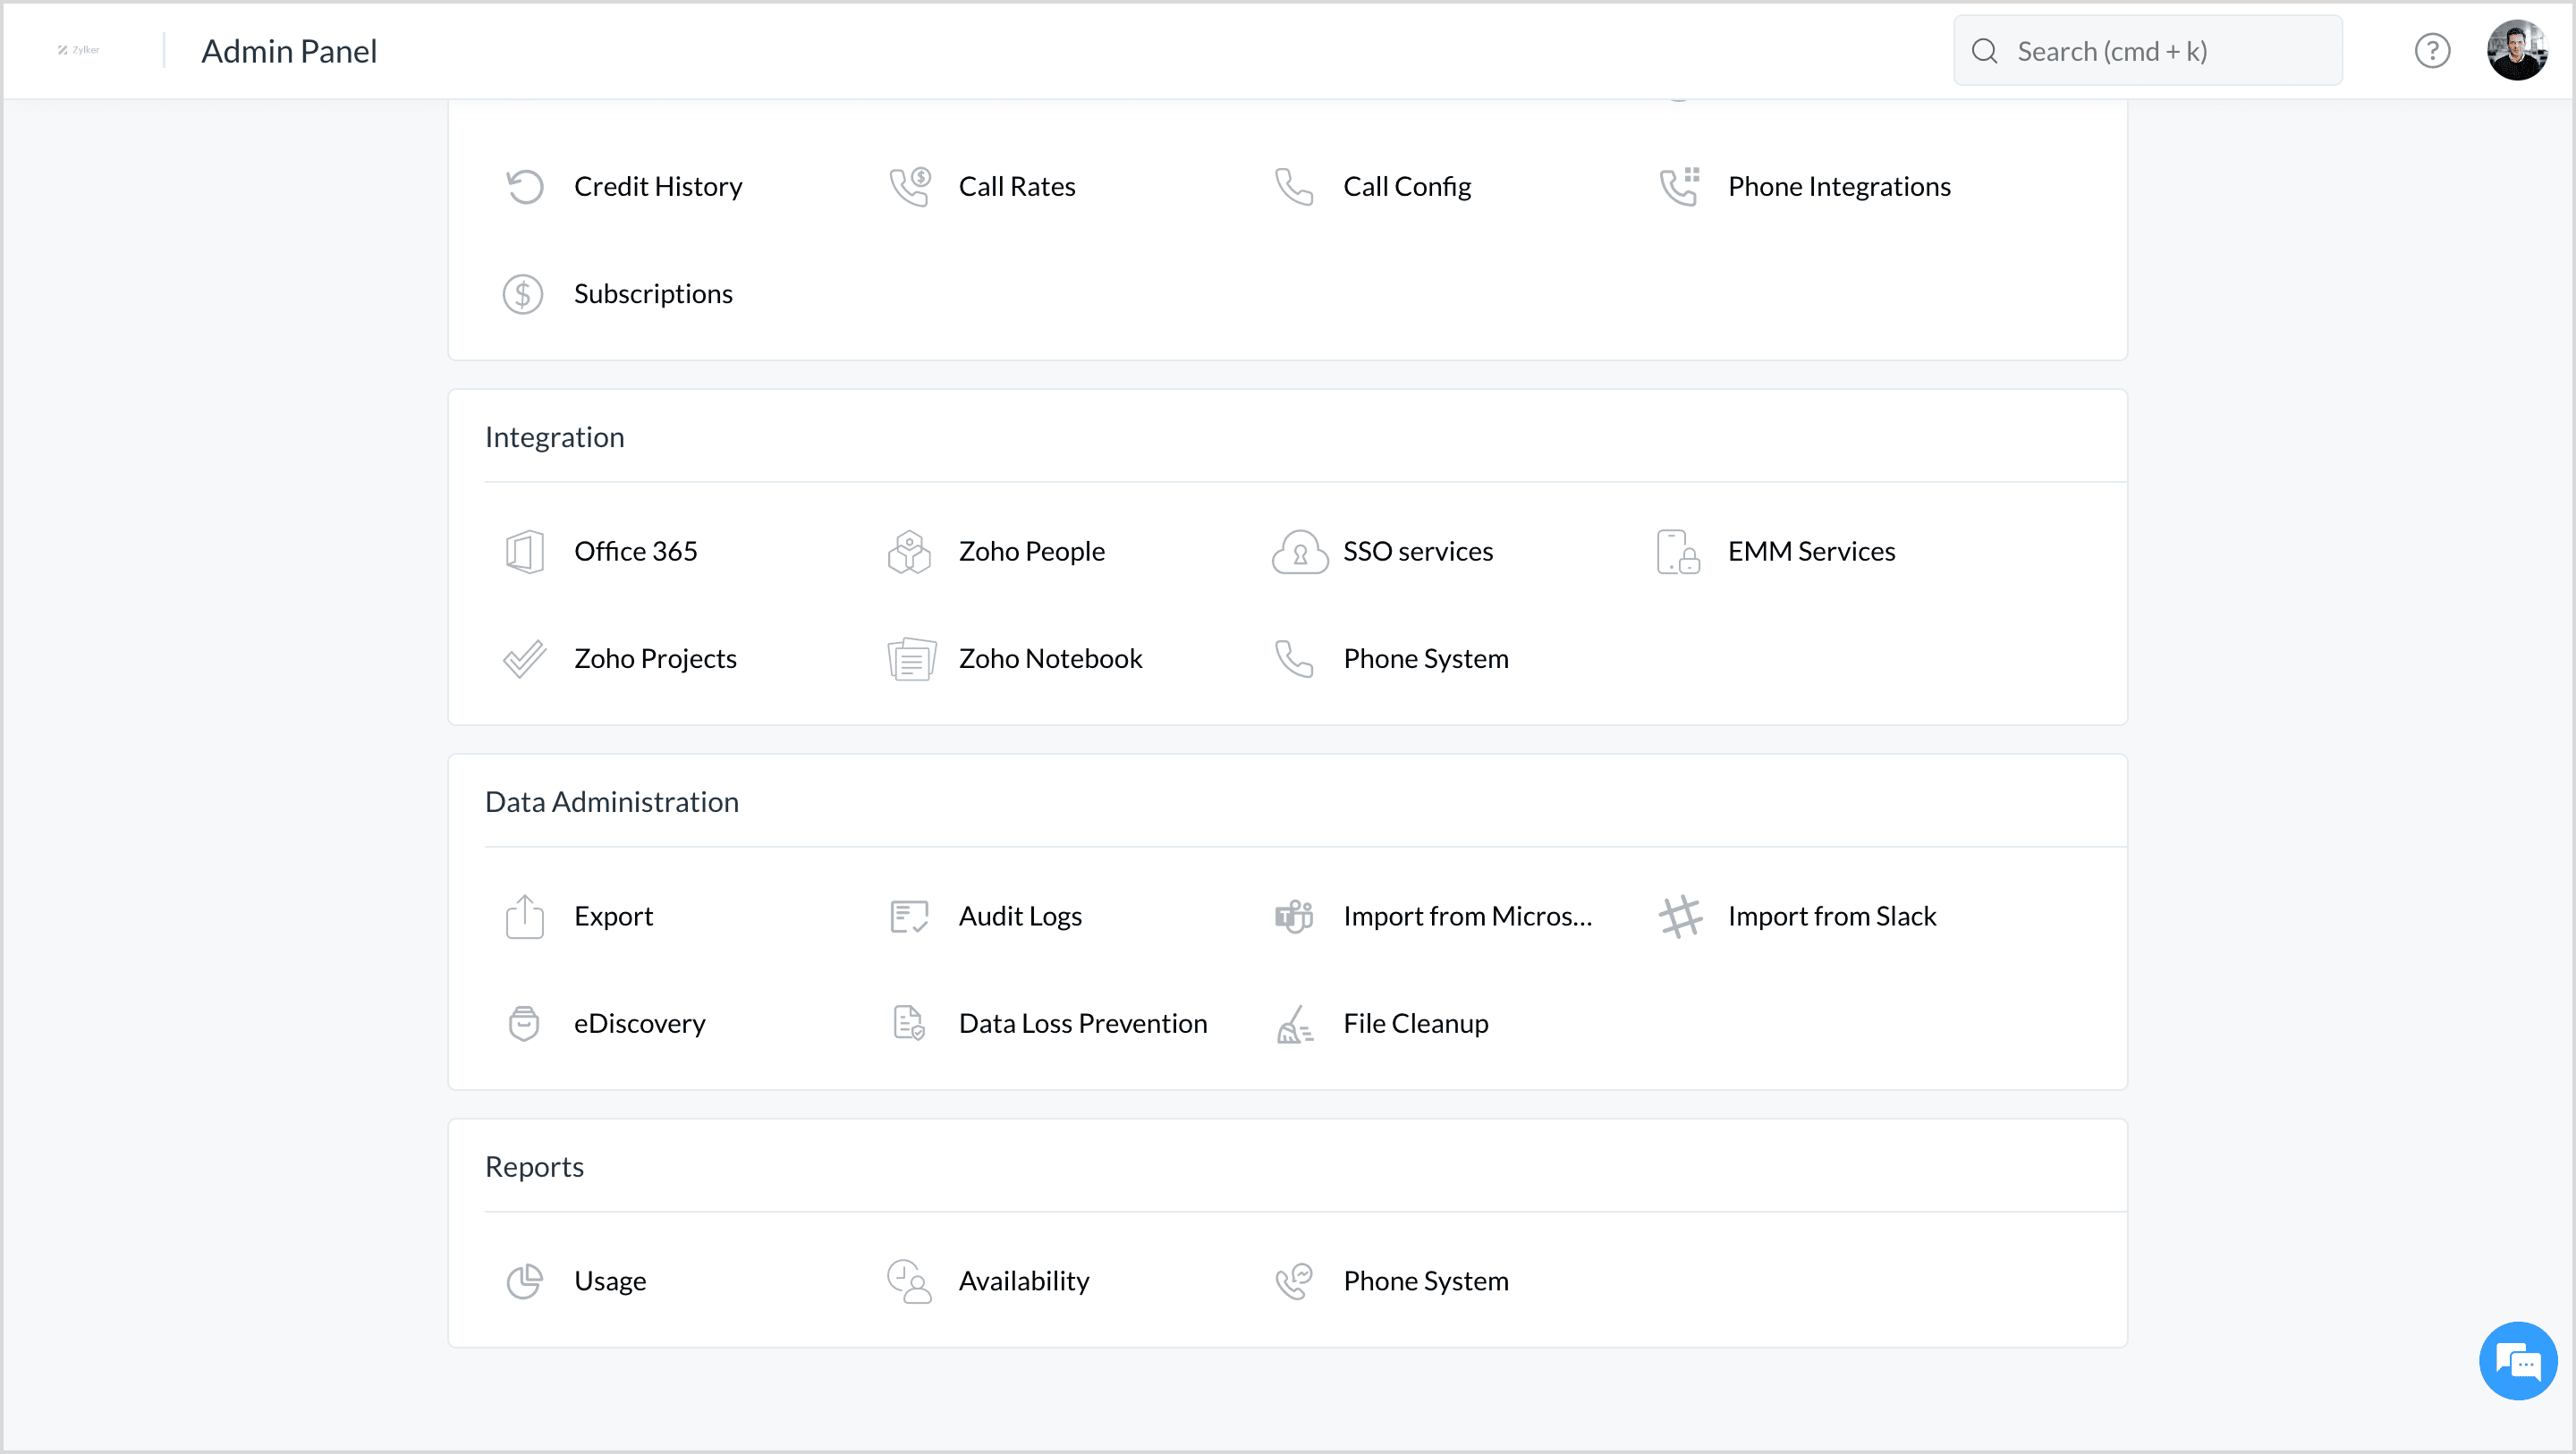The width and height of the screenshot is (2576, 1454).
Task: Open Phone System under Reports
Action: pyautogui.click(x=1426, y=1282)
